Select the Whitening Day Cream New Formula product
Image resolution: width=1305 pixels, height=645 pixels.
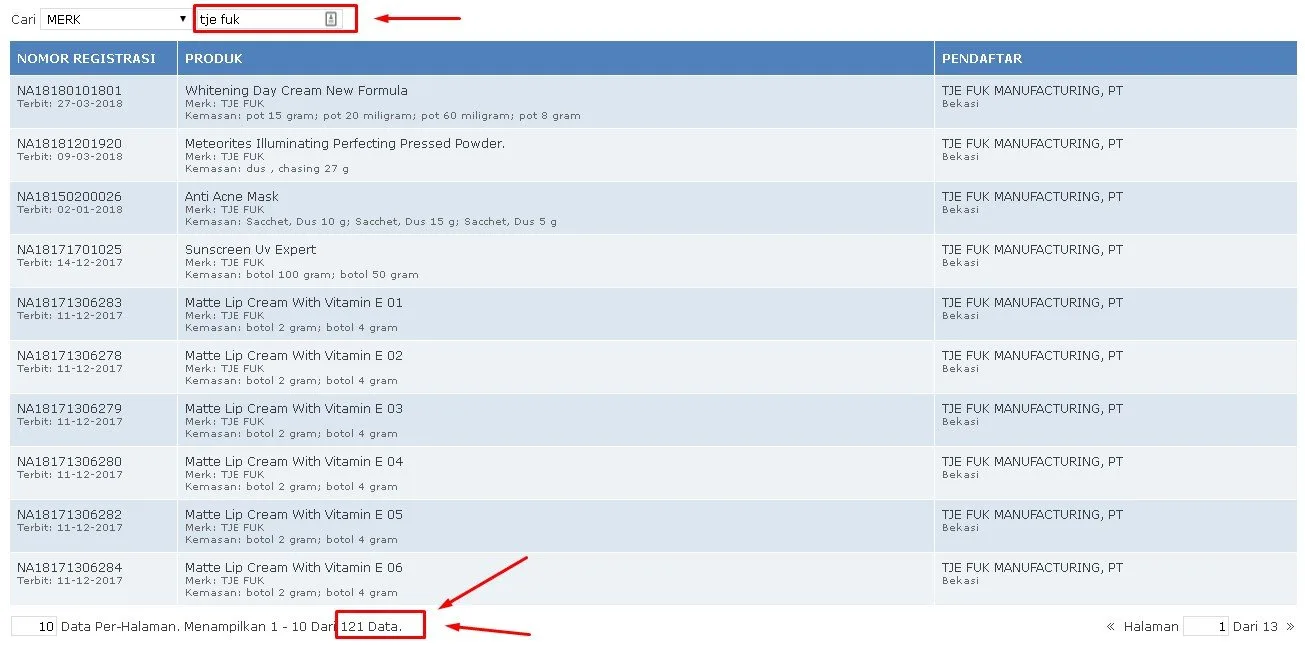(x=296, y=91)
